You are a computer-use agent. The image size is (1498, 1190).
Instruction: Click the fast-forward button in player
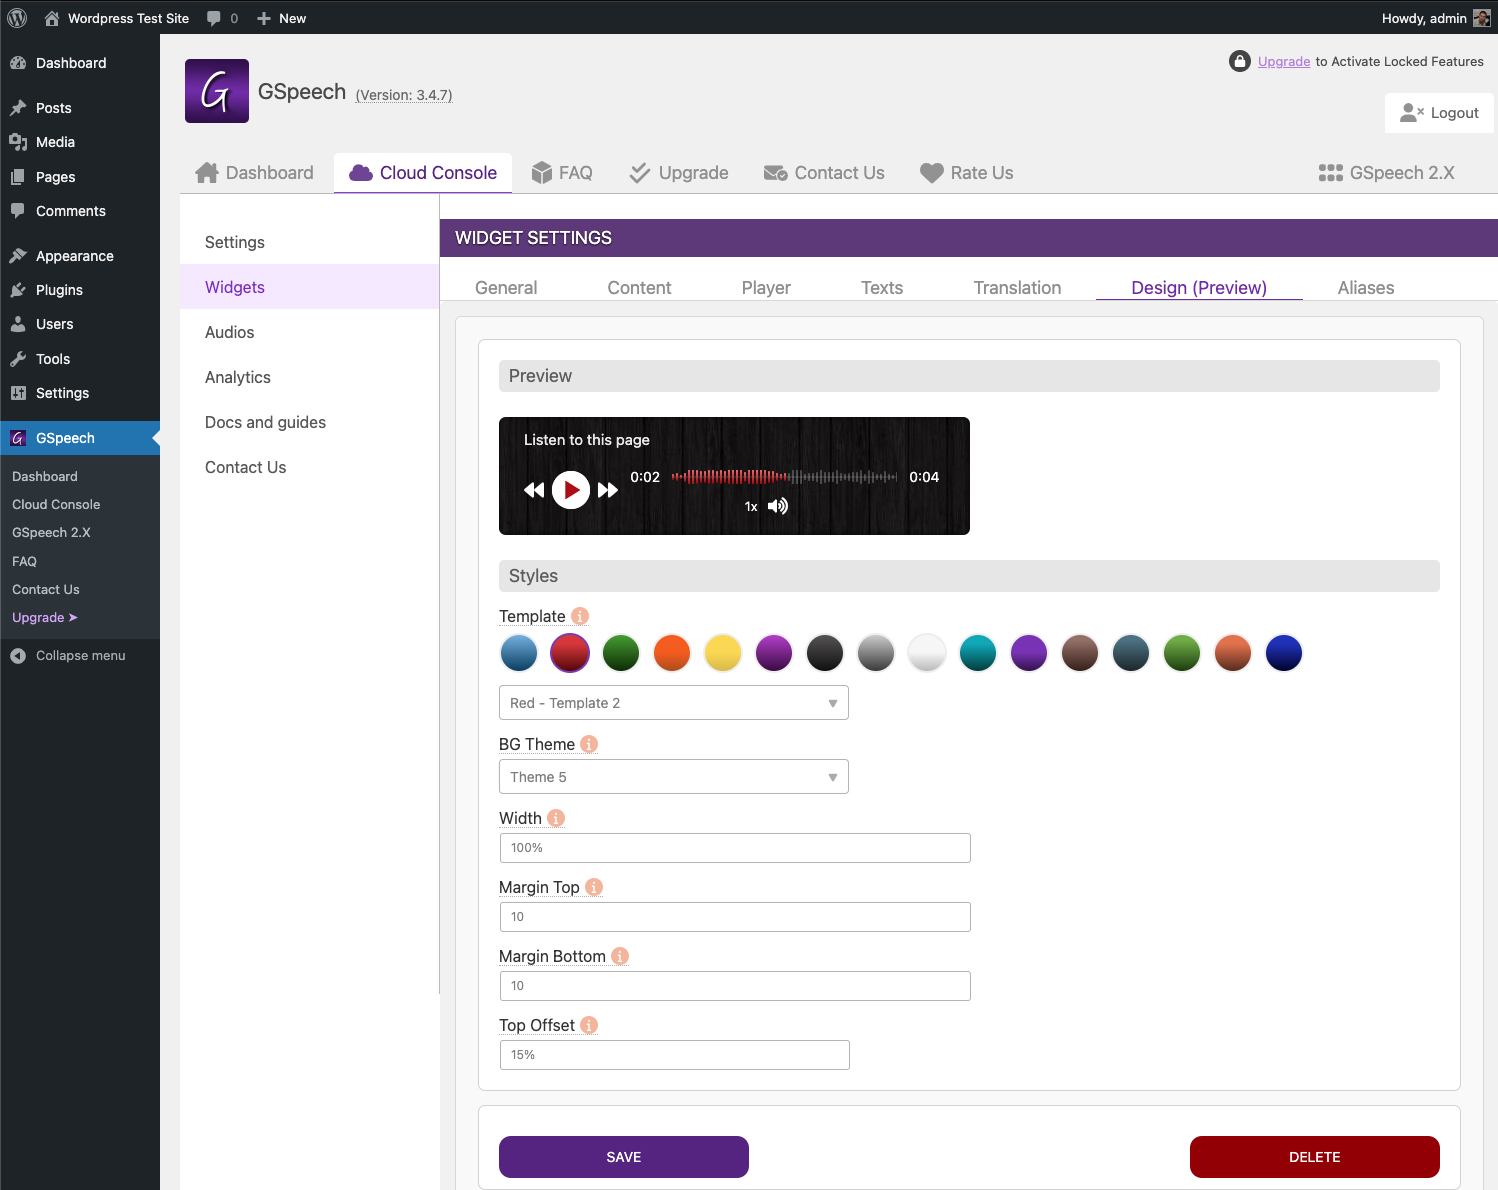coord(608,490)
